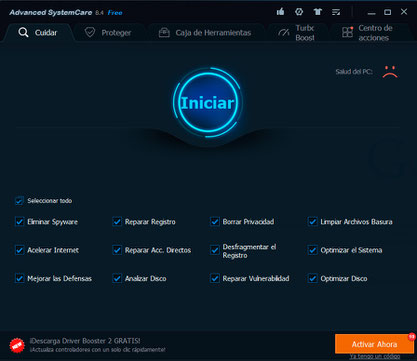The image size is (417, 361).
Task: Open the Proteger tab
Action: tap(108, 33)
